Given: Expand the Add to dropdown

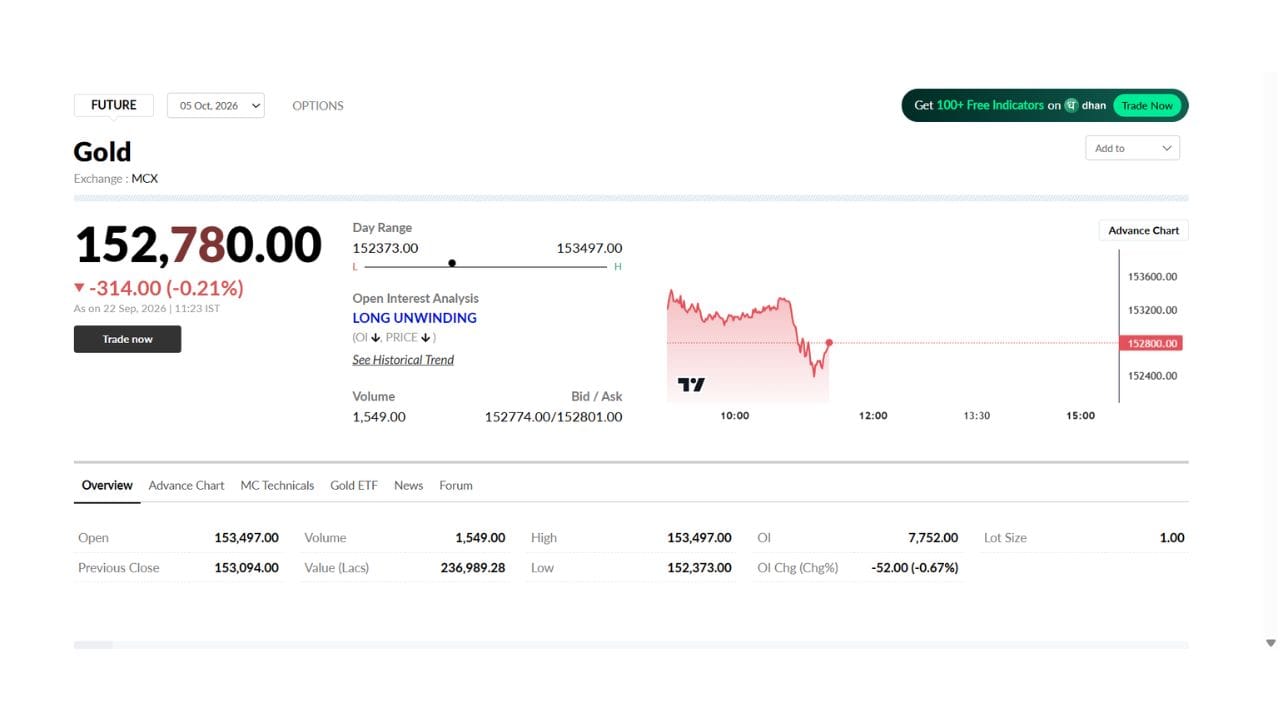Looking at the screenshot, I should (1132, 148).
